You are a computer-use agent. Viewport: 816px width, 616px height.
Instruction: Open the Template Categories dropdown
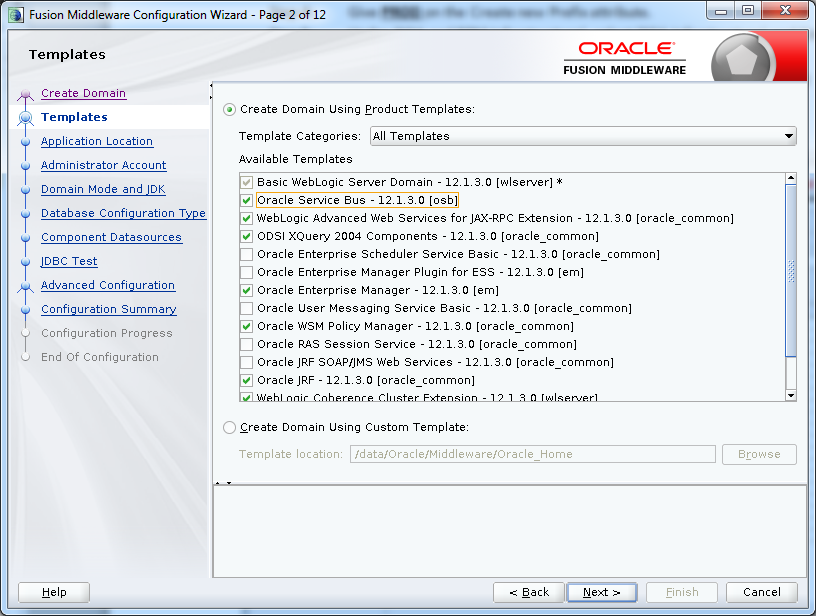point(583,136)
